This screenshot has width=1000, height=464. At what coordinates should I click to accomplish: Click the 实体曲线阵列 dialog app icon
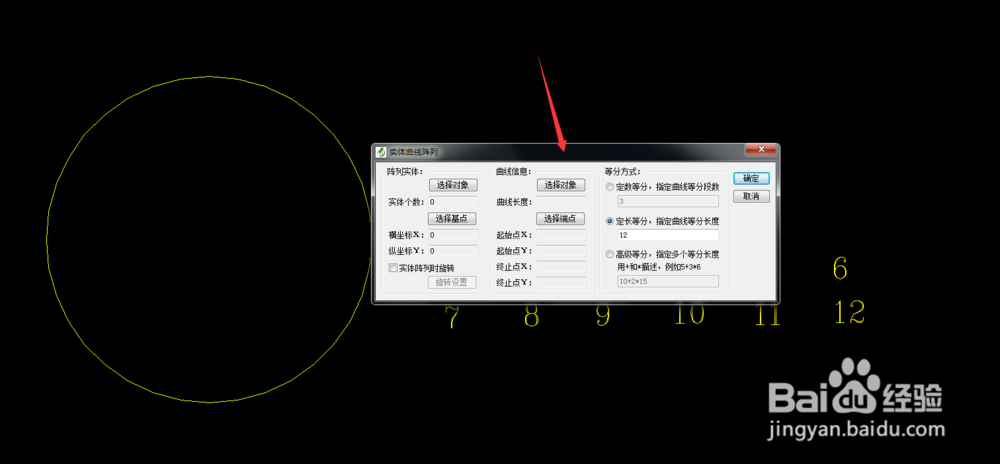pyautogui.click(x=381, y=152)
